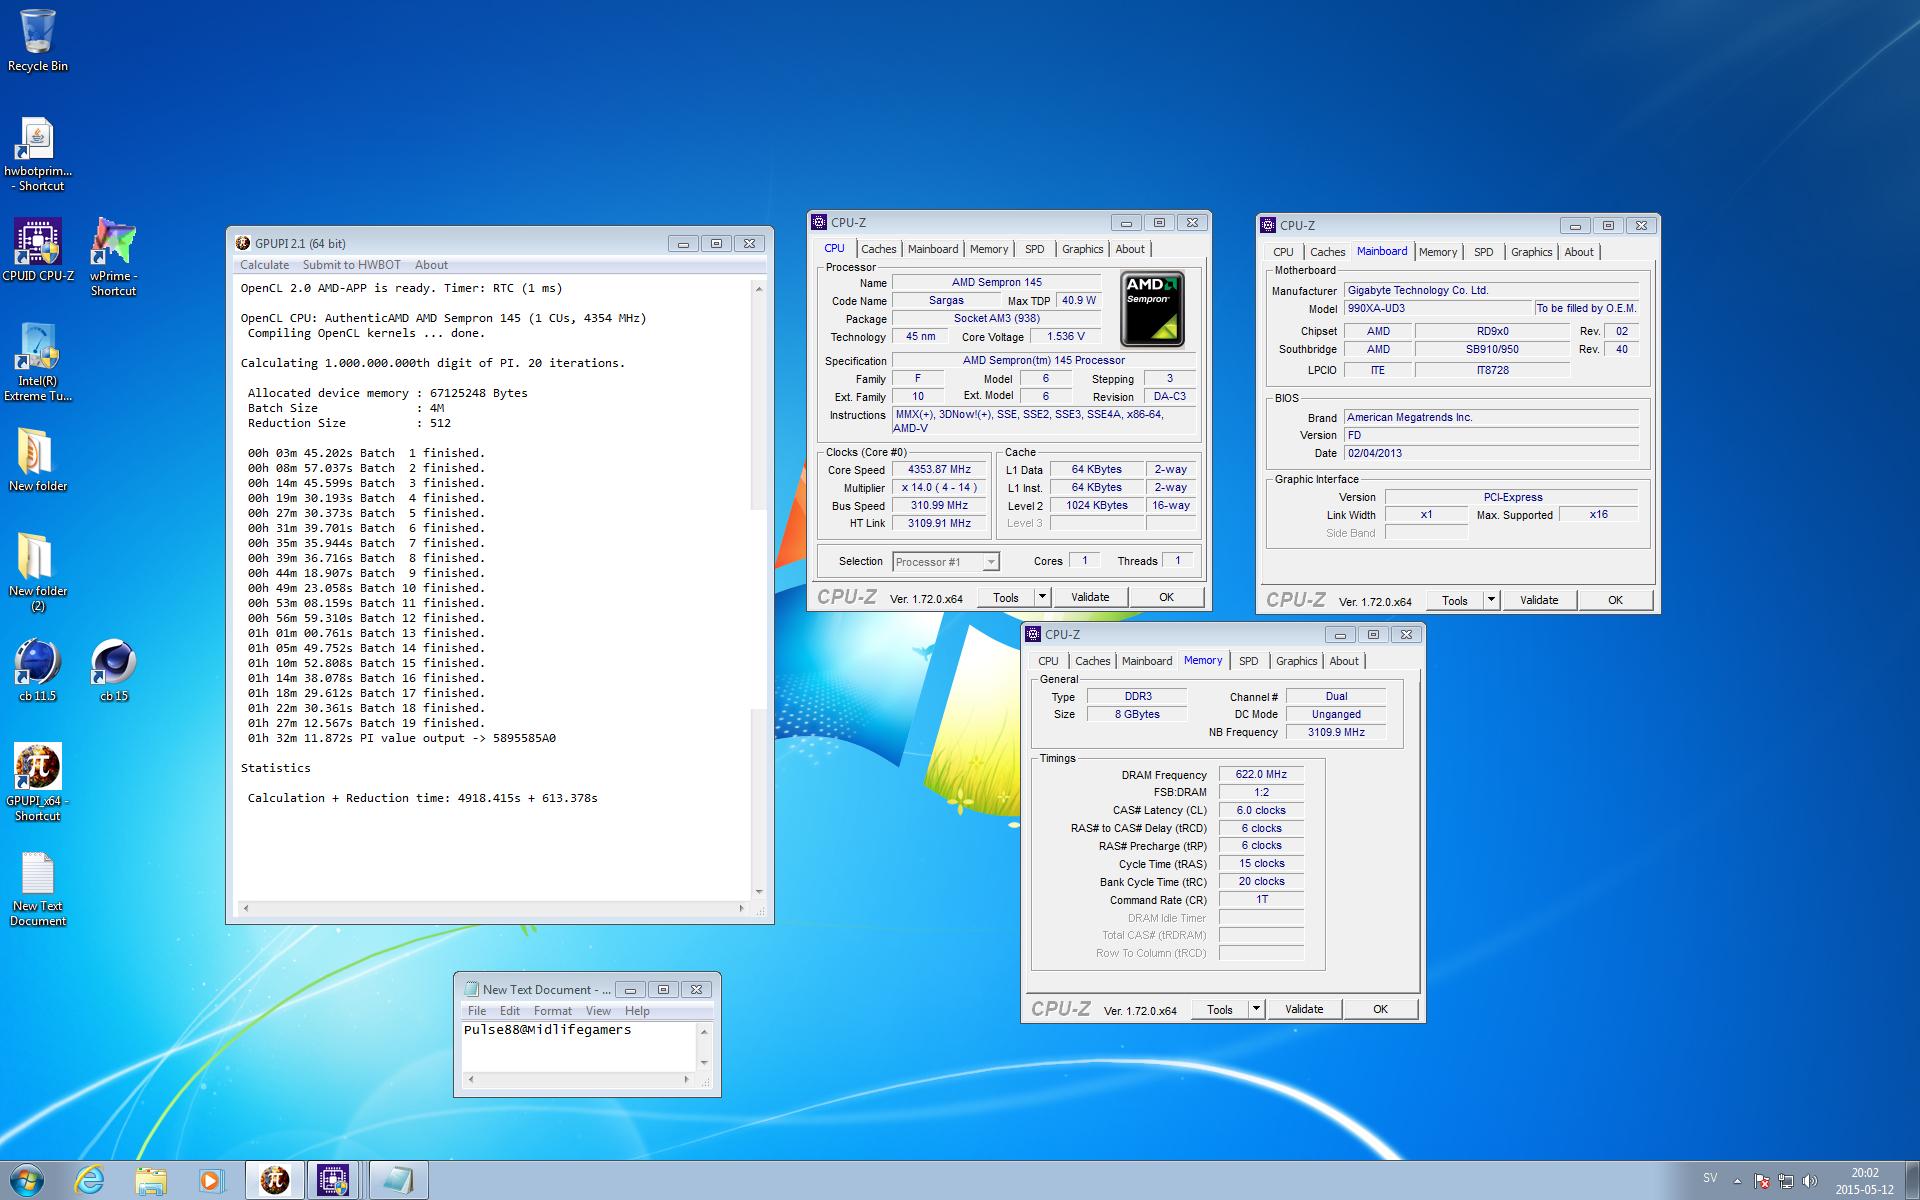Expand Tools dropdown arrow in CPU window
This screenshot has width=1920, height=1200.
[x=1041, y=597]
